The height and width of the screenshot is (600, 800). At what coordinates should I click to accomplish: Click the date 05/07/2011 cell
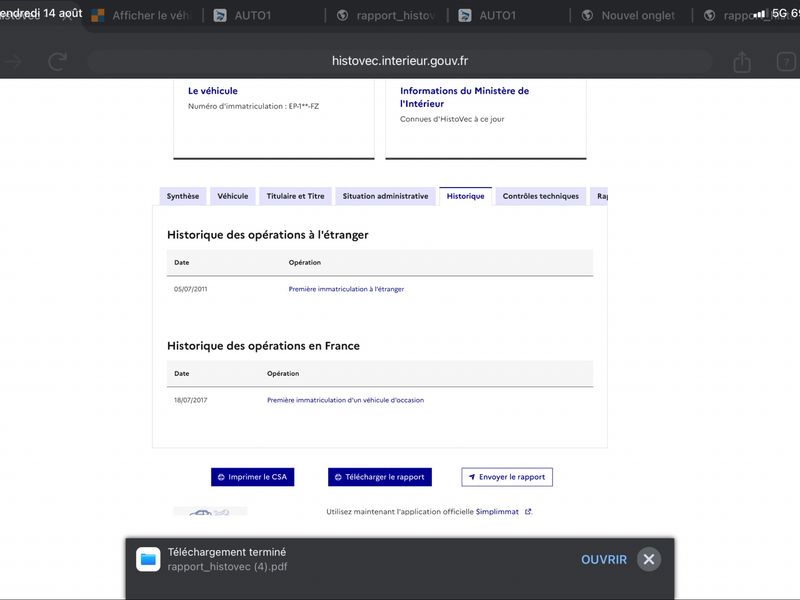point(190,289)
